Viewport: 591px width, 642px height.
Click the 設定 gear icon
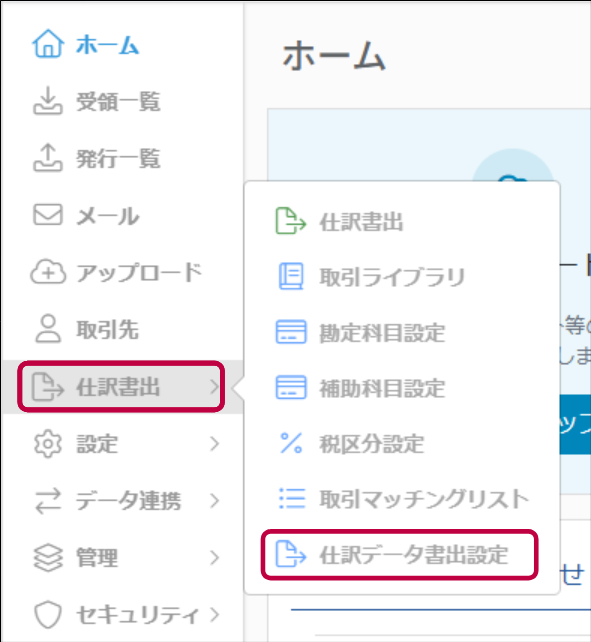[x=48, y=443]
